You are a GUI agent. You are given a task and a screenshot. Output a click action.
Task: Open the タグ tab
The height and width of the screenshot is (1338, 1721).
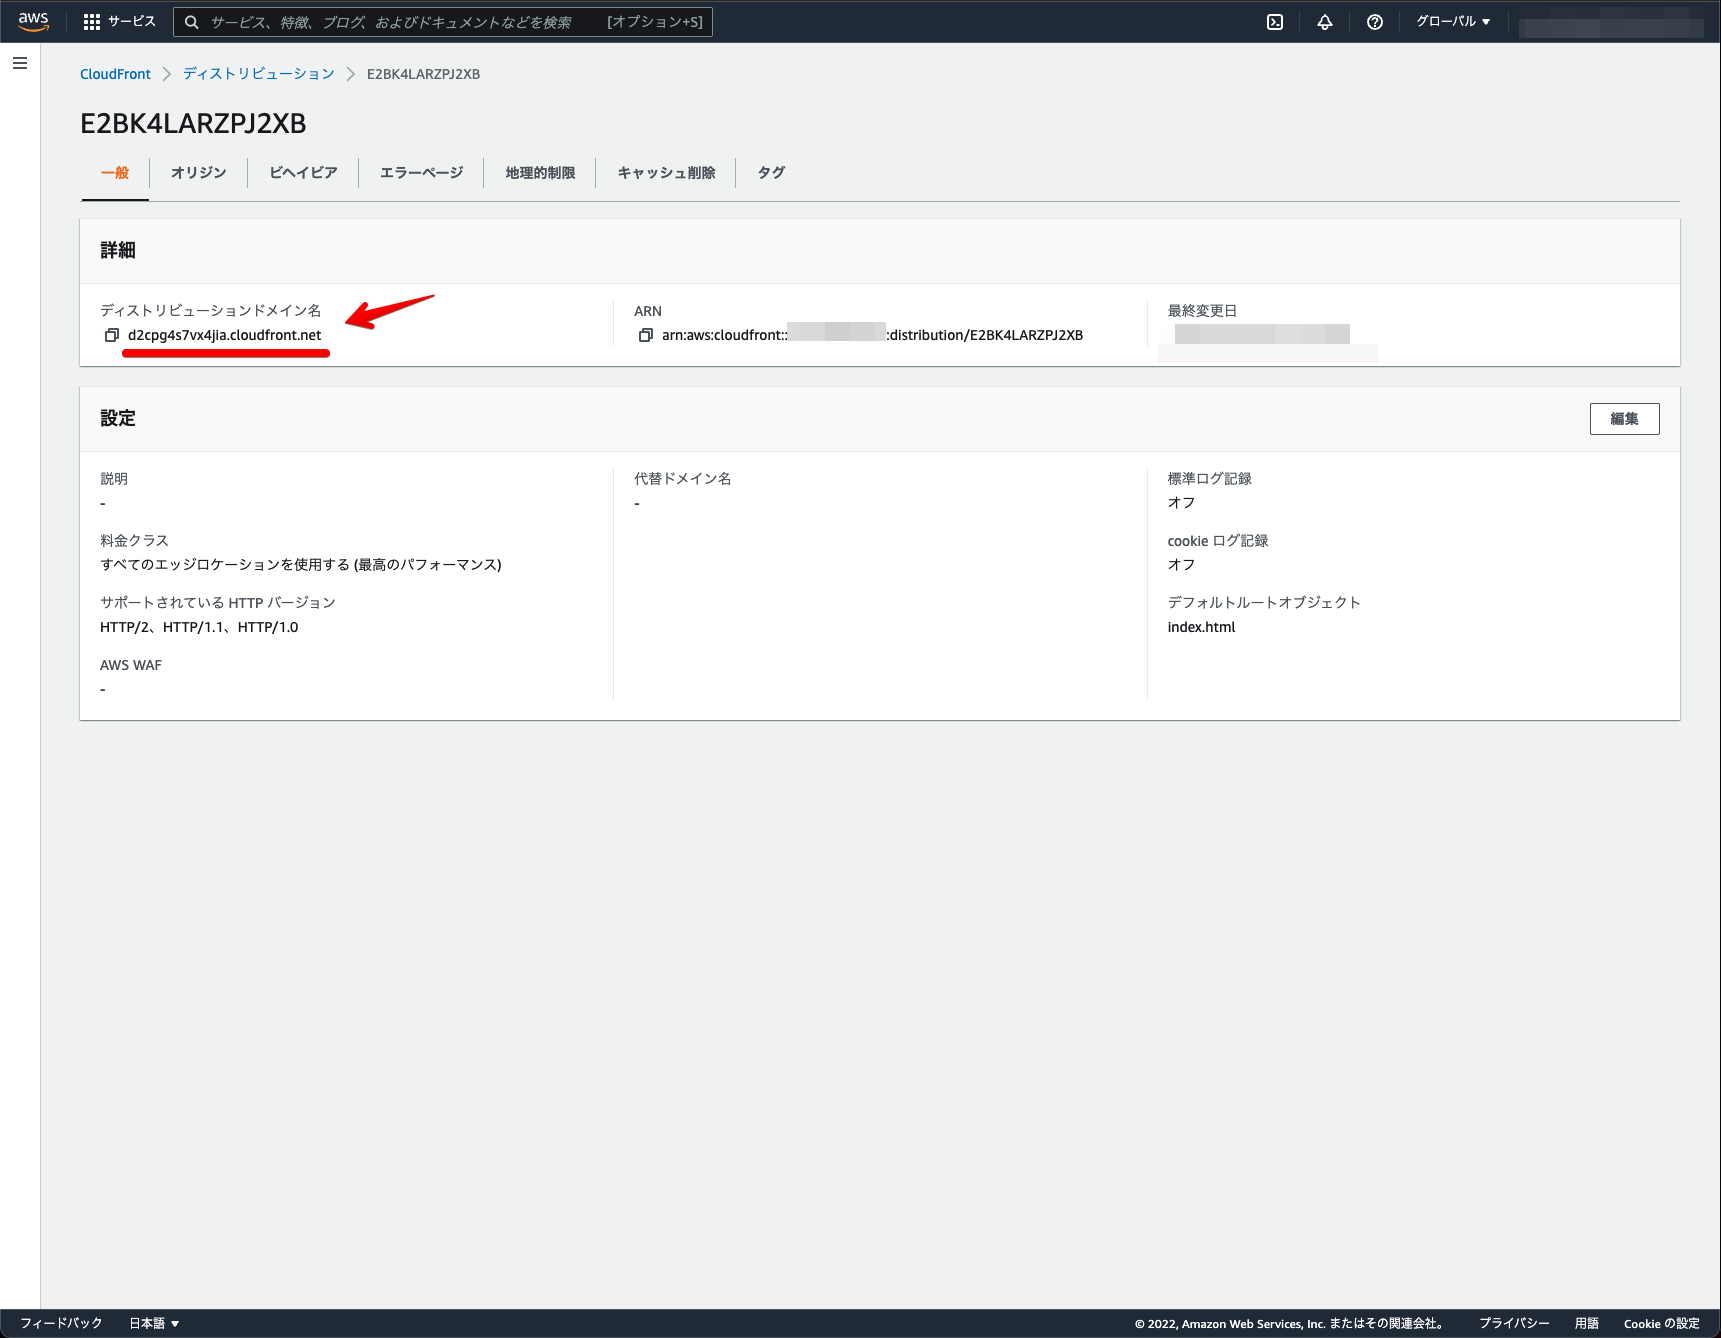tap(771, 173)
